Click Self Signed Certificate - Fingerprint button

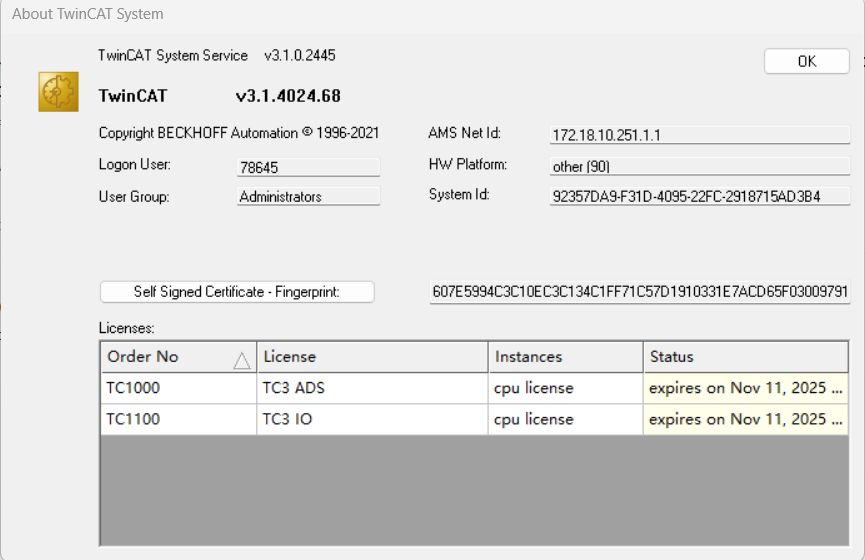tap(237, 292)
